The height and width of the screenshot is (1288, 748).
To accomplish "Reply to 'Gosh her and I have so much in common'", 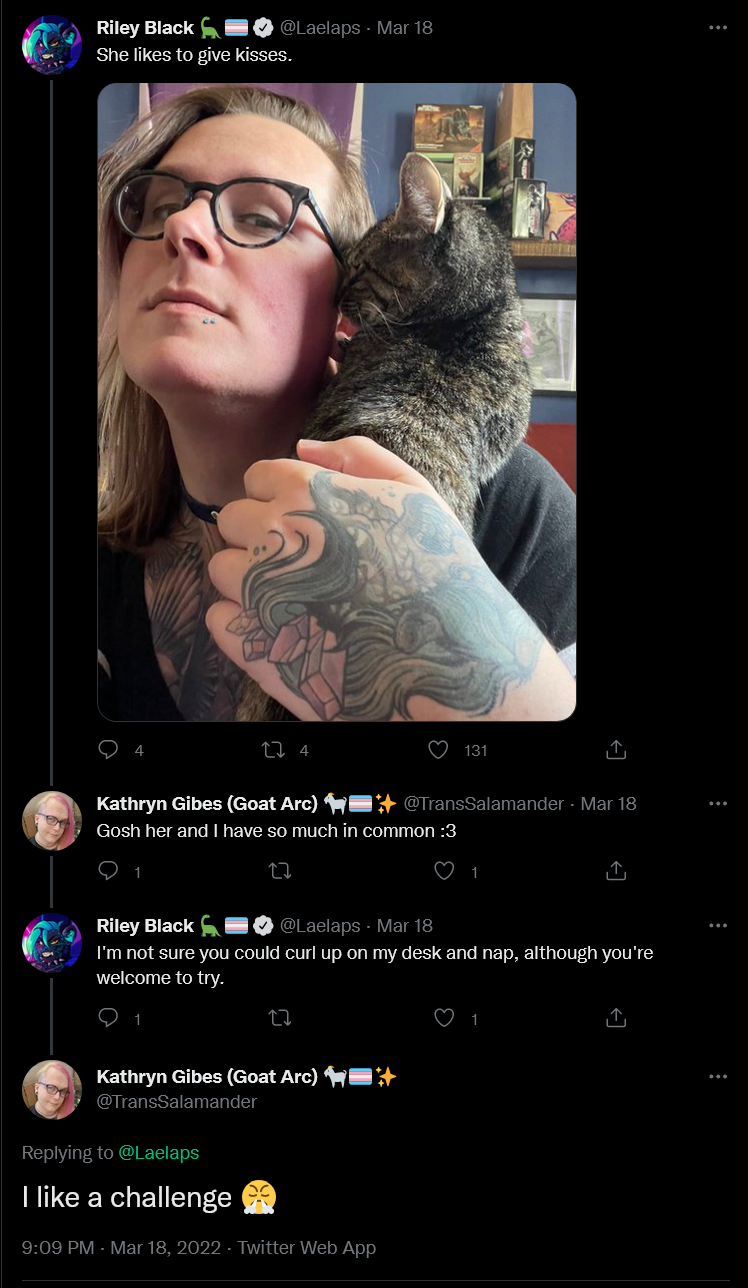I will [109, 871].
